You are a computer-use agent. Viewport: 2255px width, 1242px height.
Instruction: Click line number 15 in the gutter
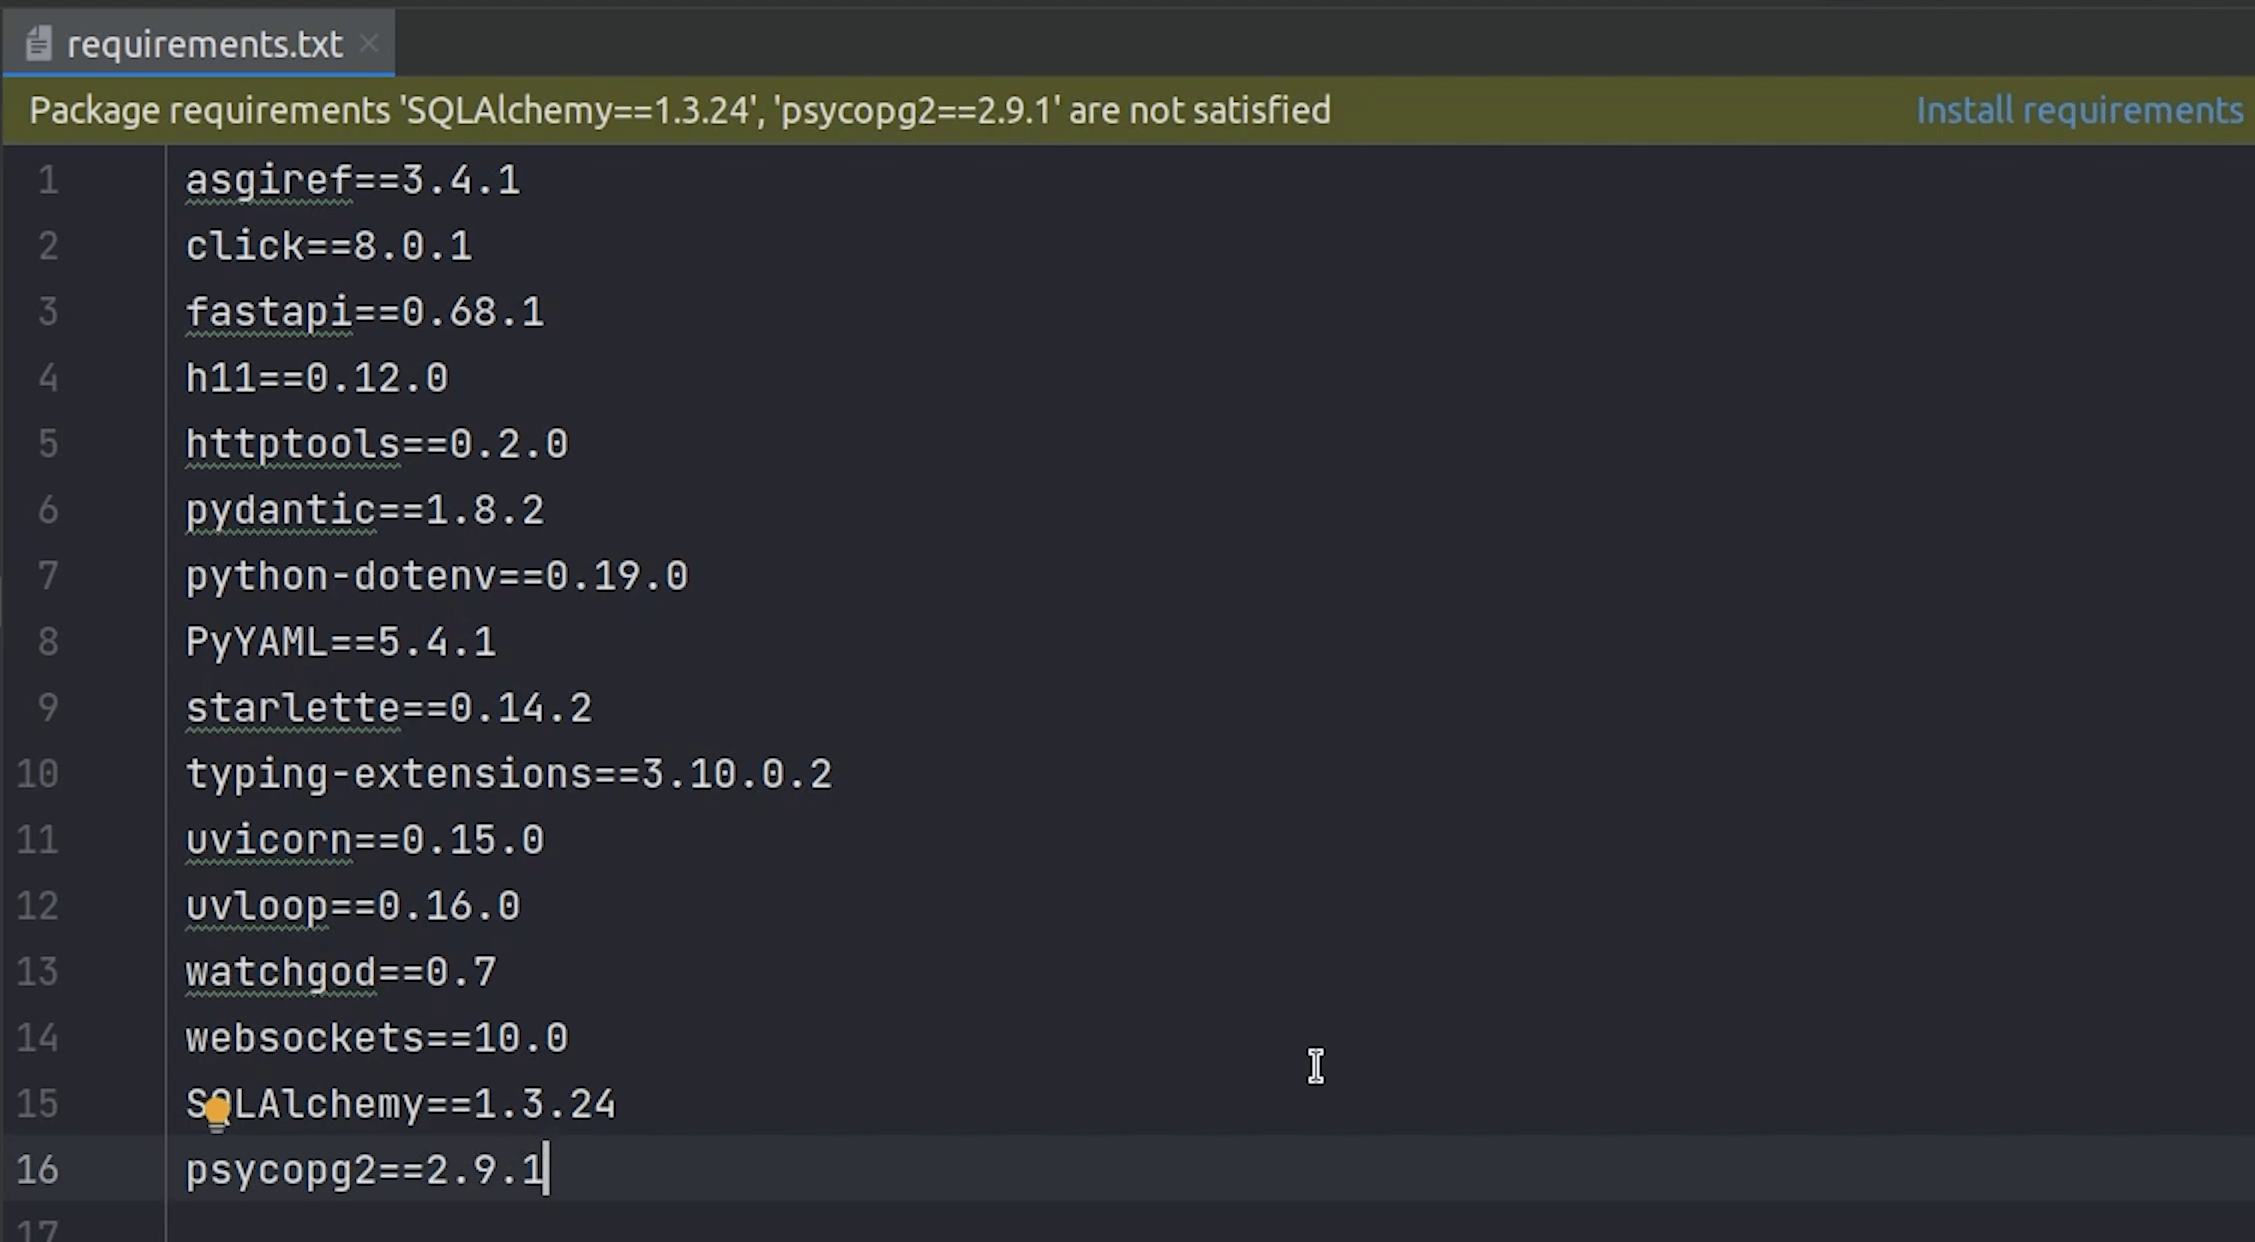pyautogui.click(x=36, y=1103)
